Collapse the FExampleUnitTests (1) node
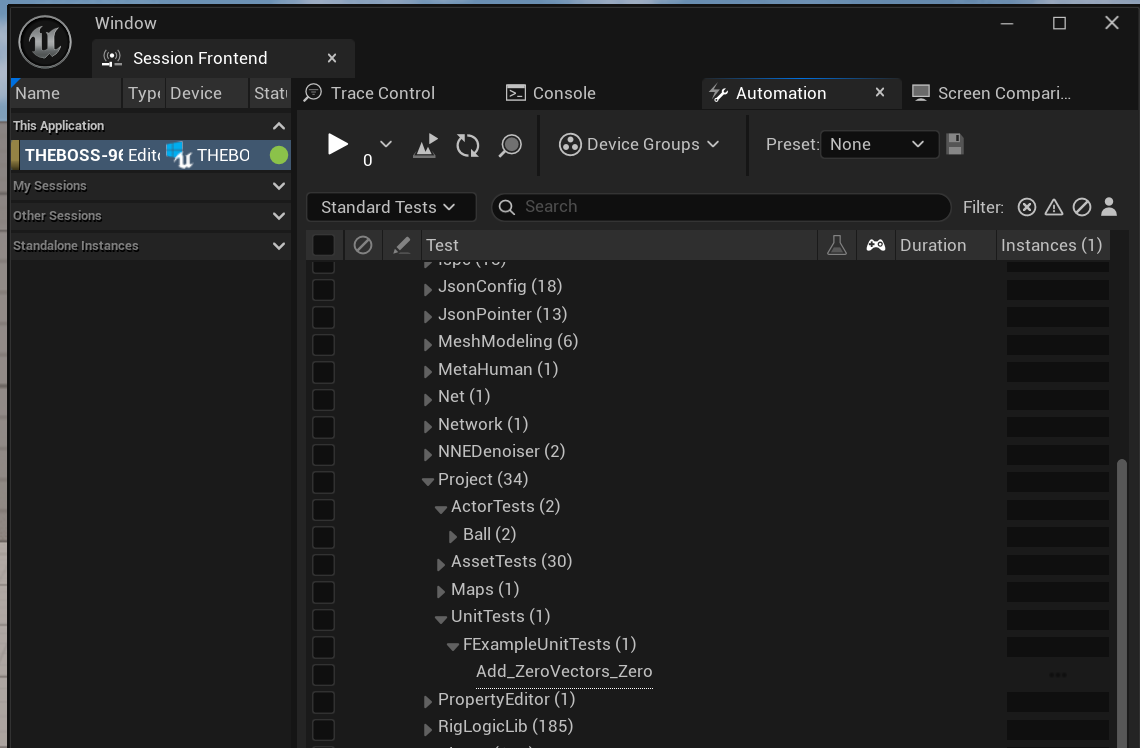Image resolution: width=1140 pixels, height=748 pixels. [x=452, y=646]
